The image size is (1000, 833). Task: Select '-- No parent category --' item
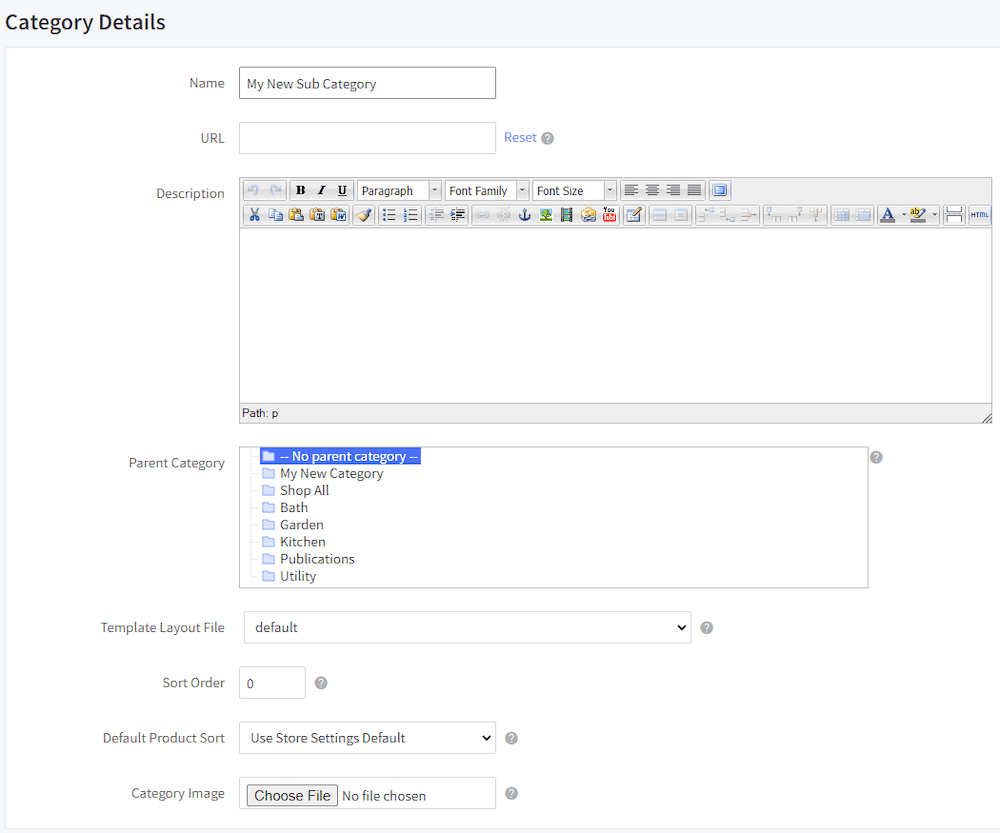pos(341,456)
